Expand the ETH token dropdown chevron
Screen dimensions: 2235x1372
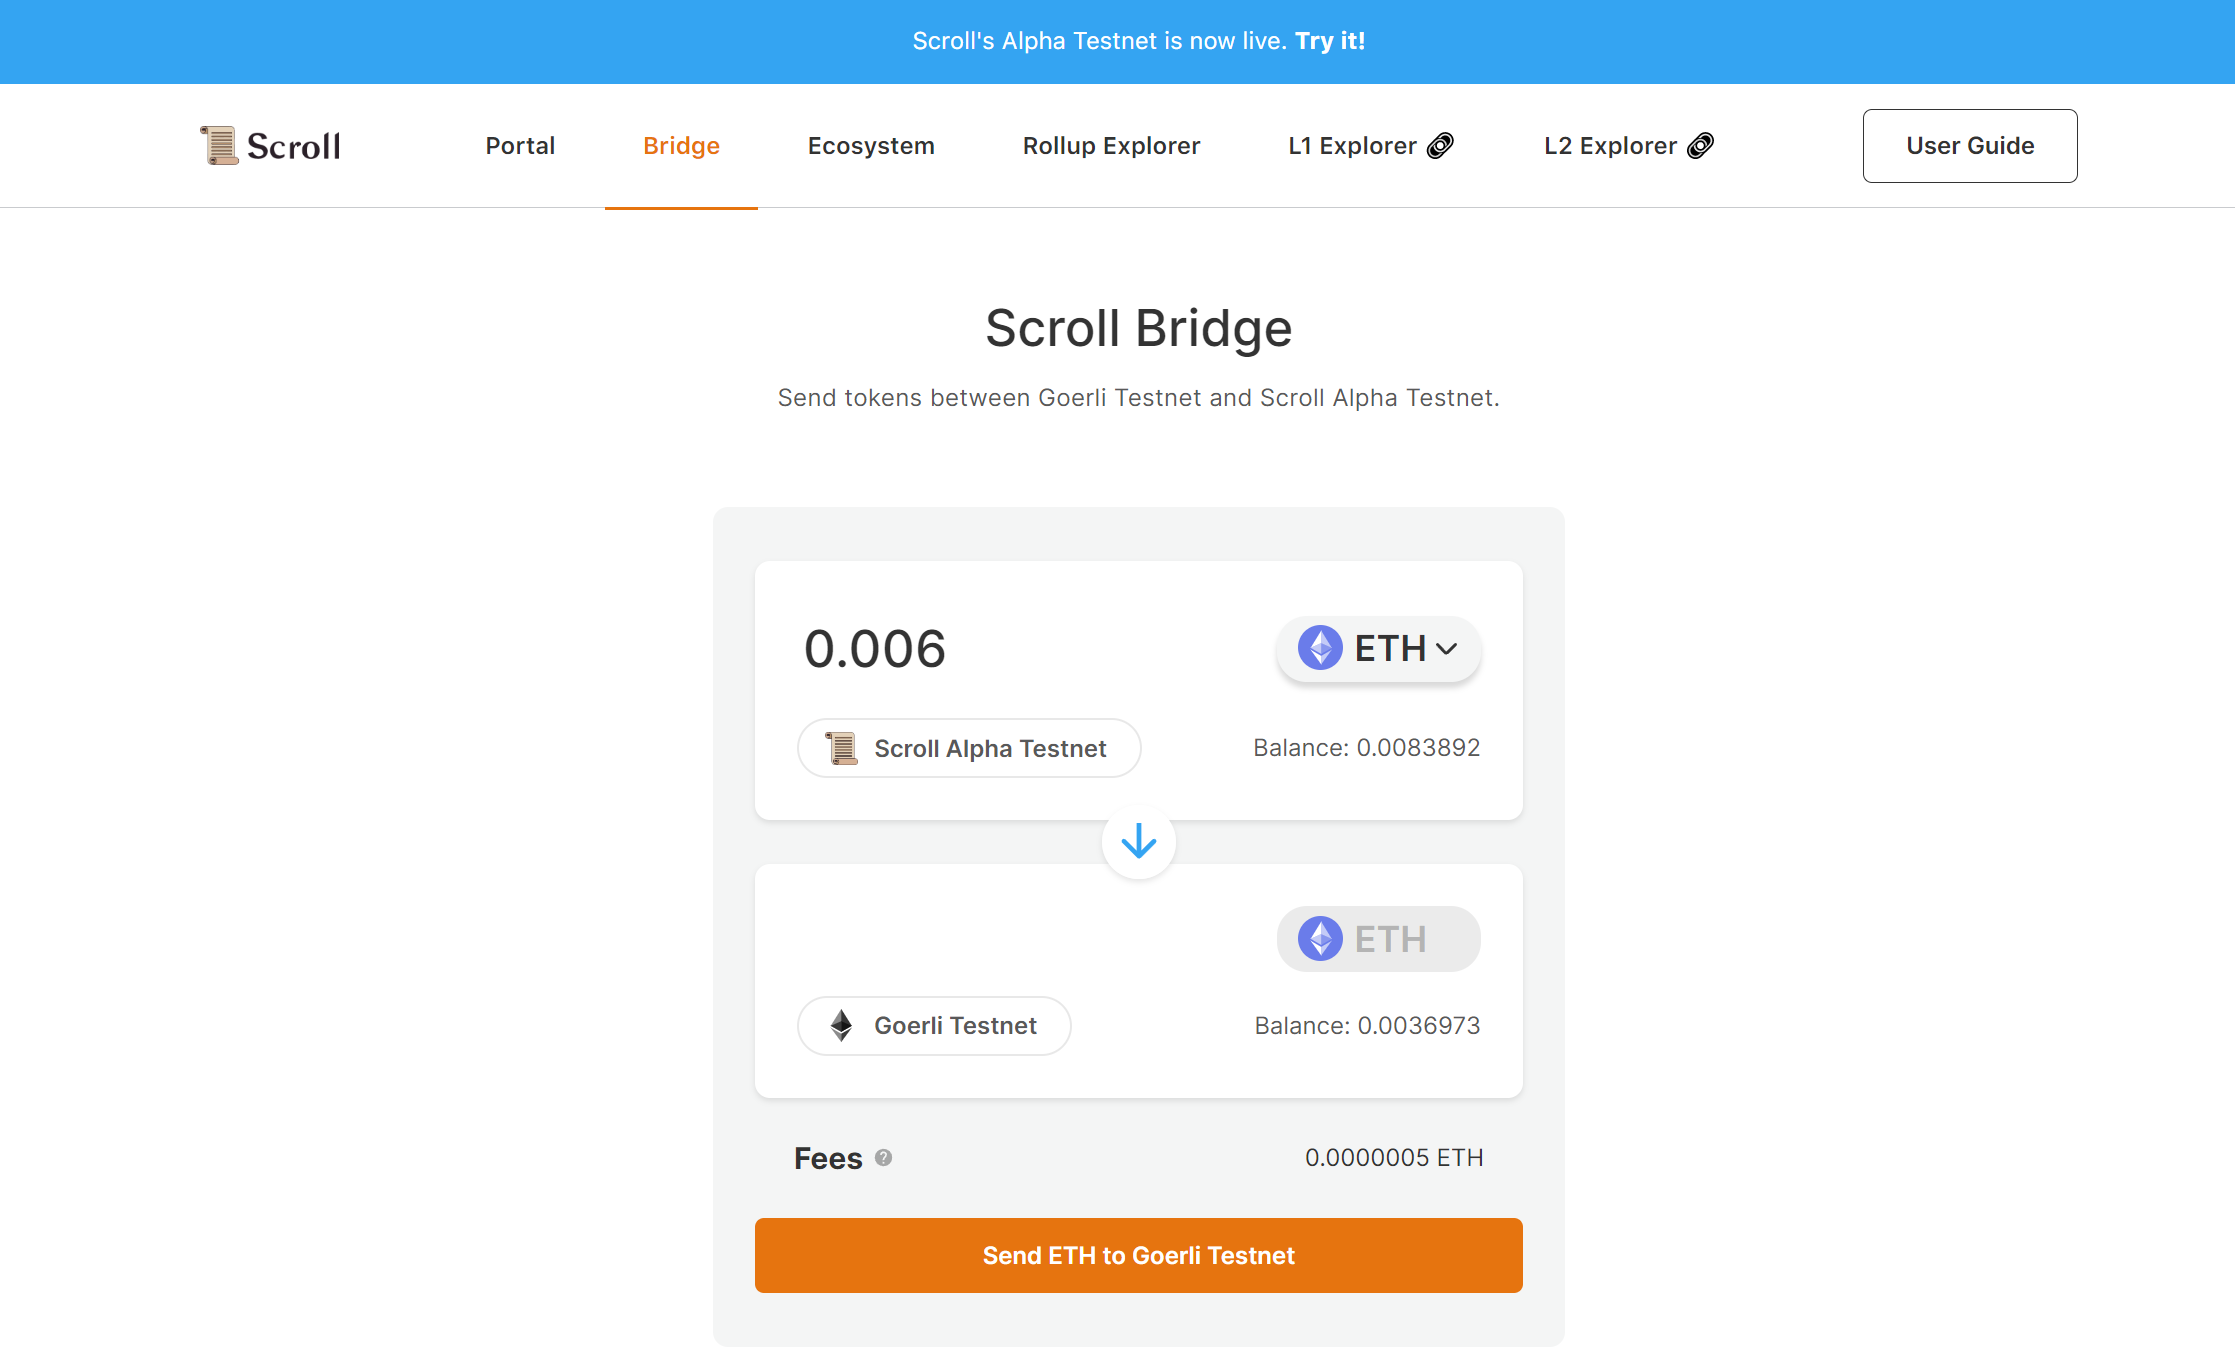(1446, 649)
